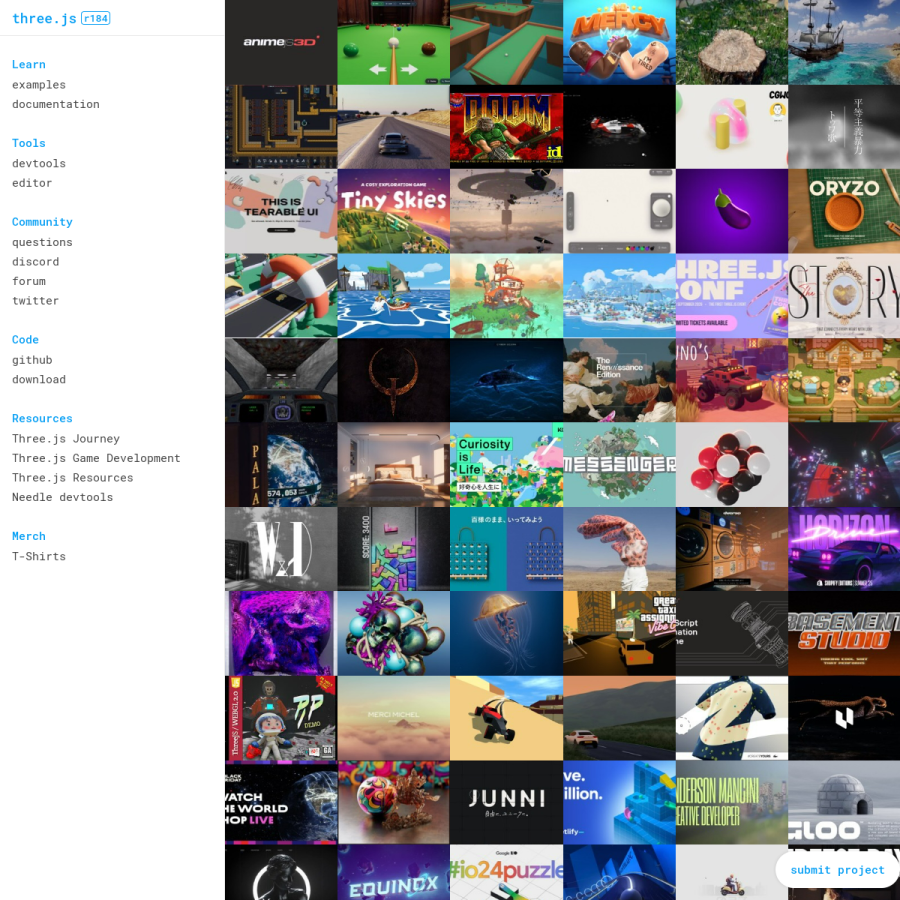Go to devtools under Tools
The image size is (900, 900).
(x=39, y=163)
